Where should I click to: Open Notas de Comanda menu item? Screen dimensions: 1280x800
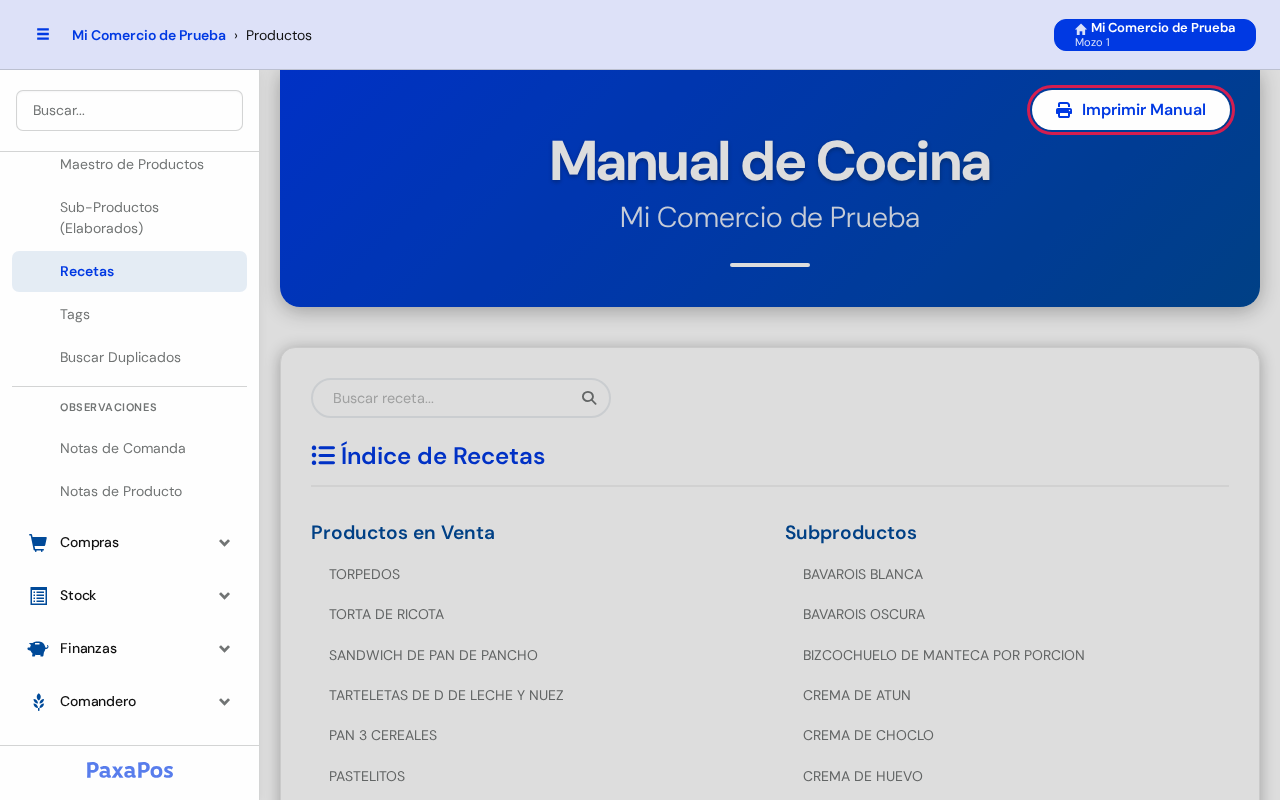[130, 448]
